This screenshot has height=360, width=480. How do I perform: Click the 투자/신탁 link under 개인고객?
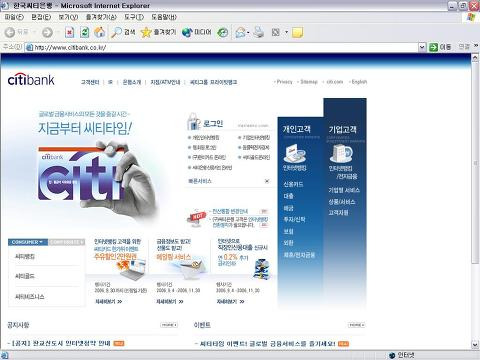(x=294, y=219)
